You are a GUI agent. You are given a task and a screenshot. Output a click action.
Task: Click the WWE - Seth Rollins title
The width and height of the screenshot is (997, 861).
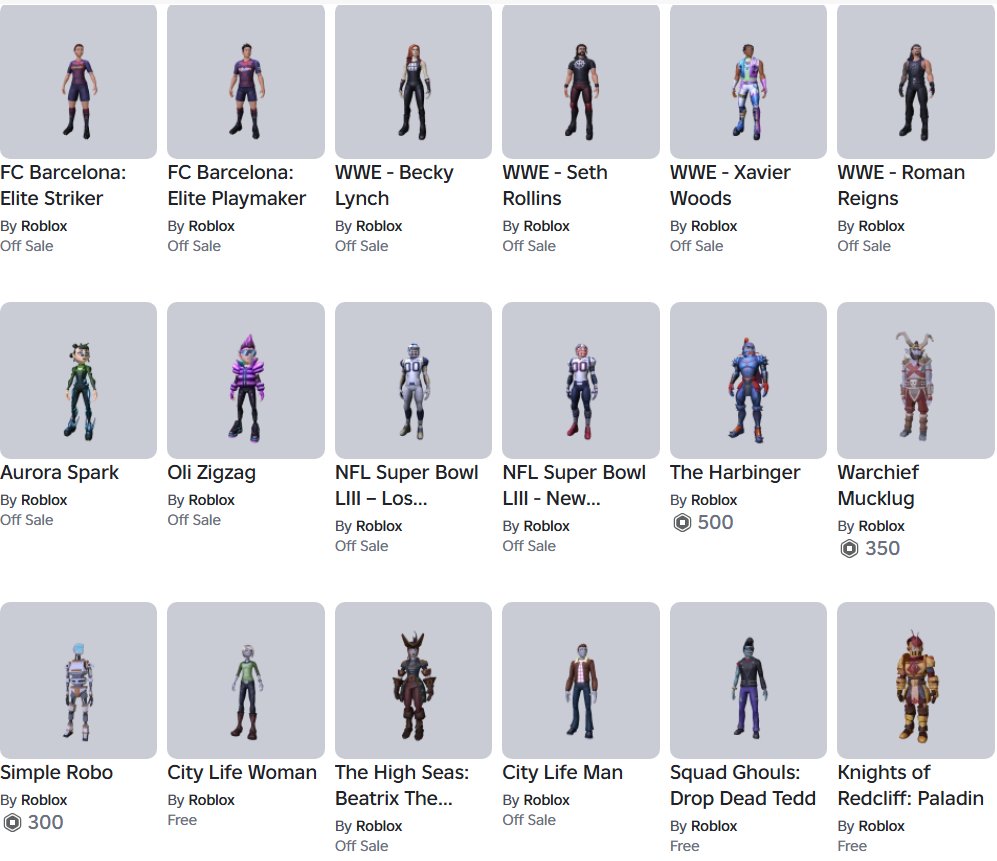pos(554,186)
